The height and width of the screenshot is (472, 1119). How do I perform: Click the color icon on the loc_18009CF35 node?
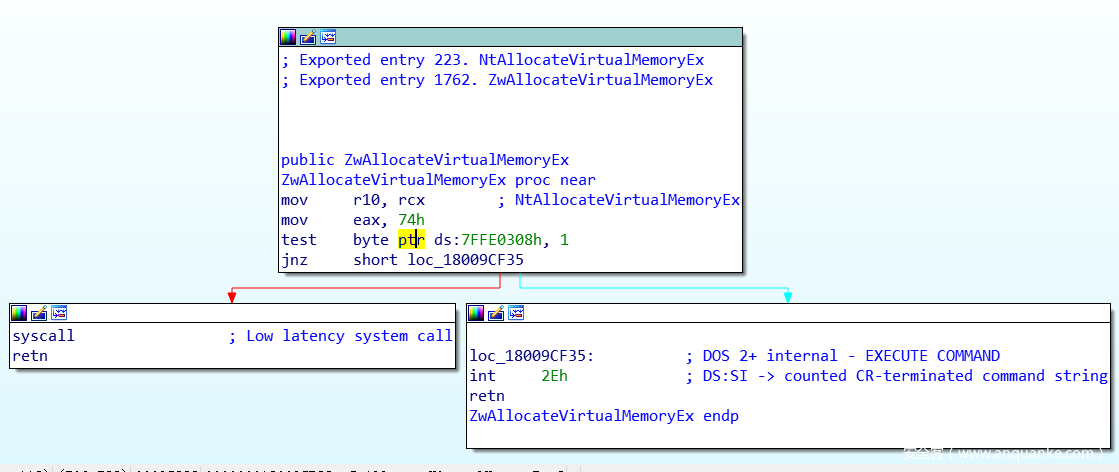476,313
